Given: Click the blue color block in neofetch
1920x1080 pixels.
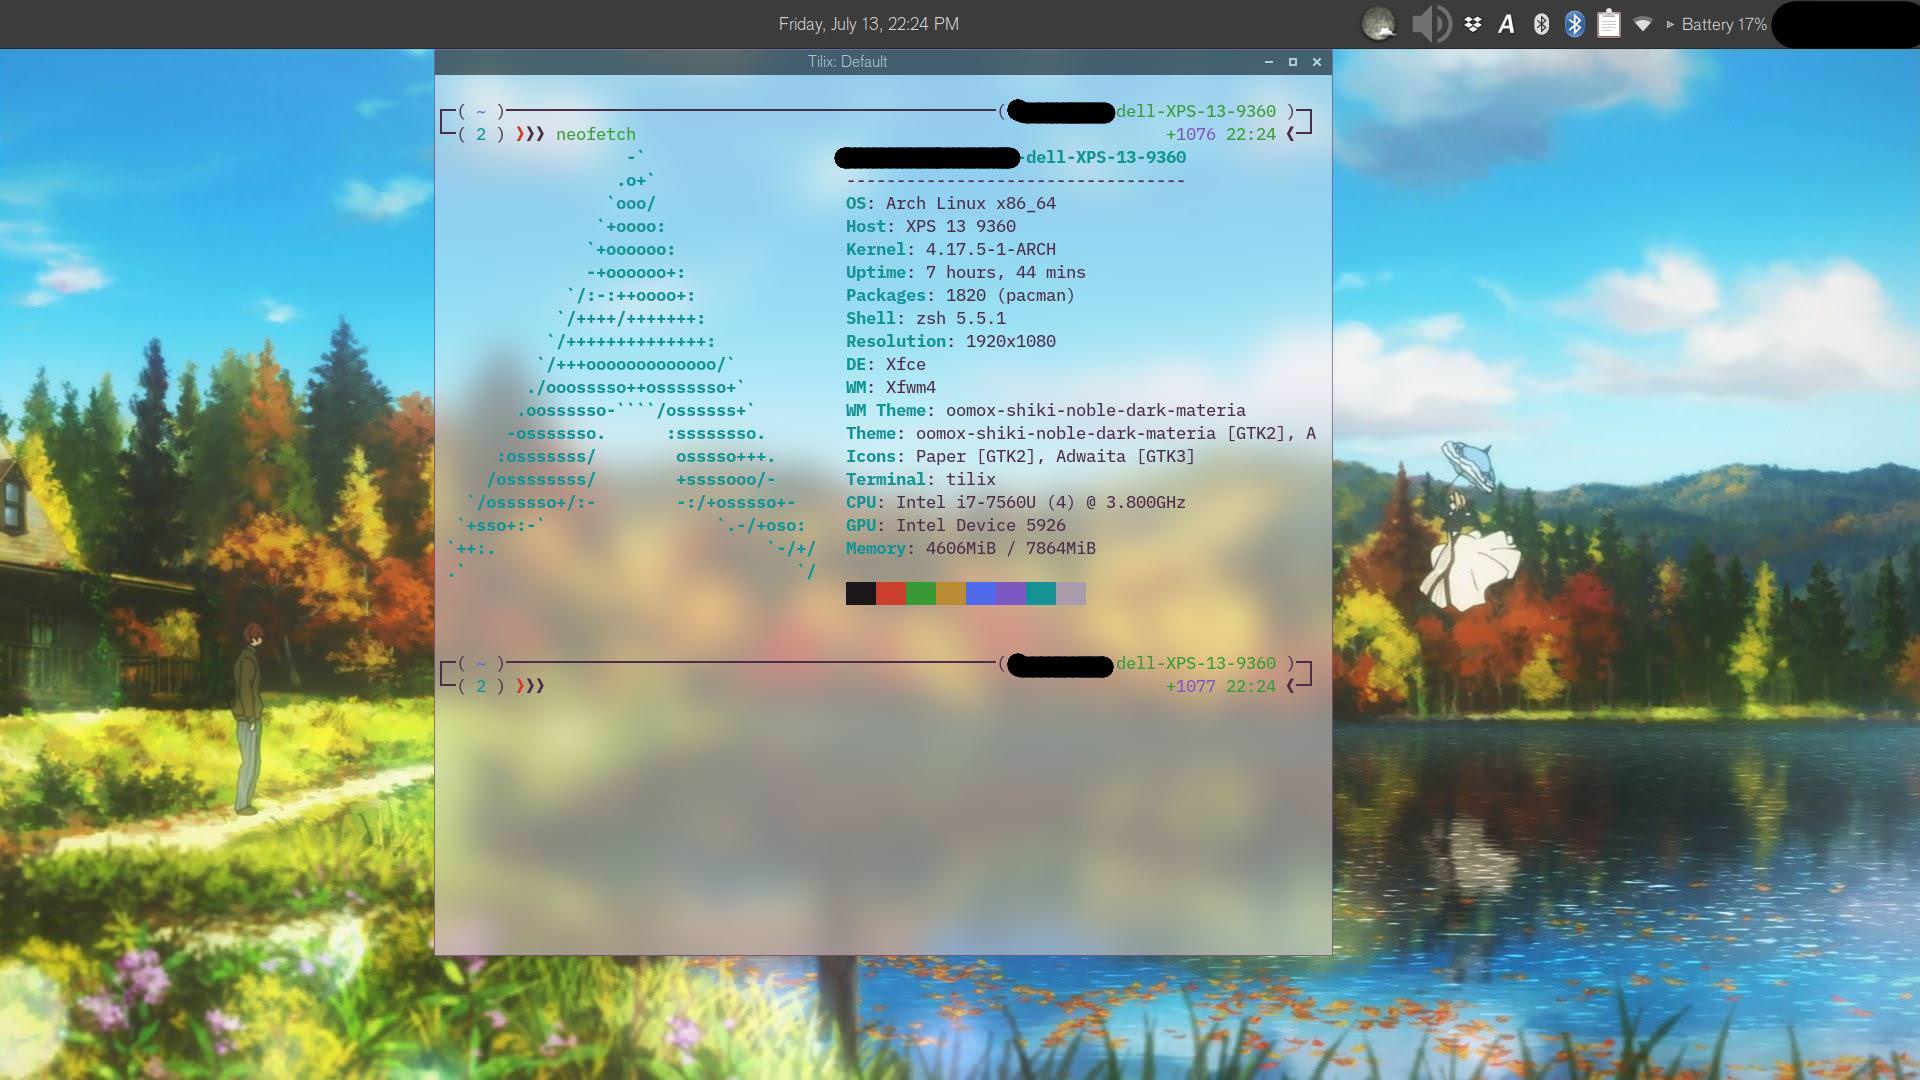Looking at the screenshot, I should pyautogui.click(x=980, y=594).
